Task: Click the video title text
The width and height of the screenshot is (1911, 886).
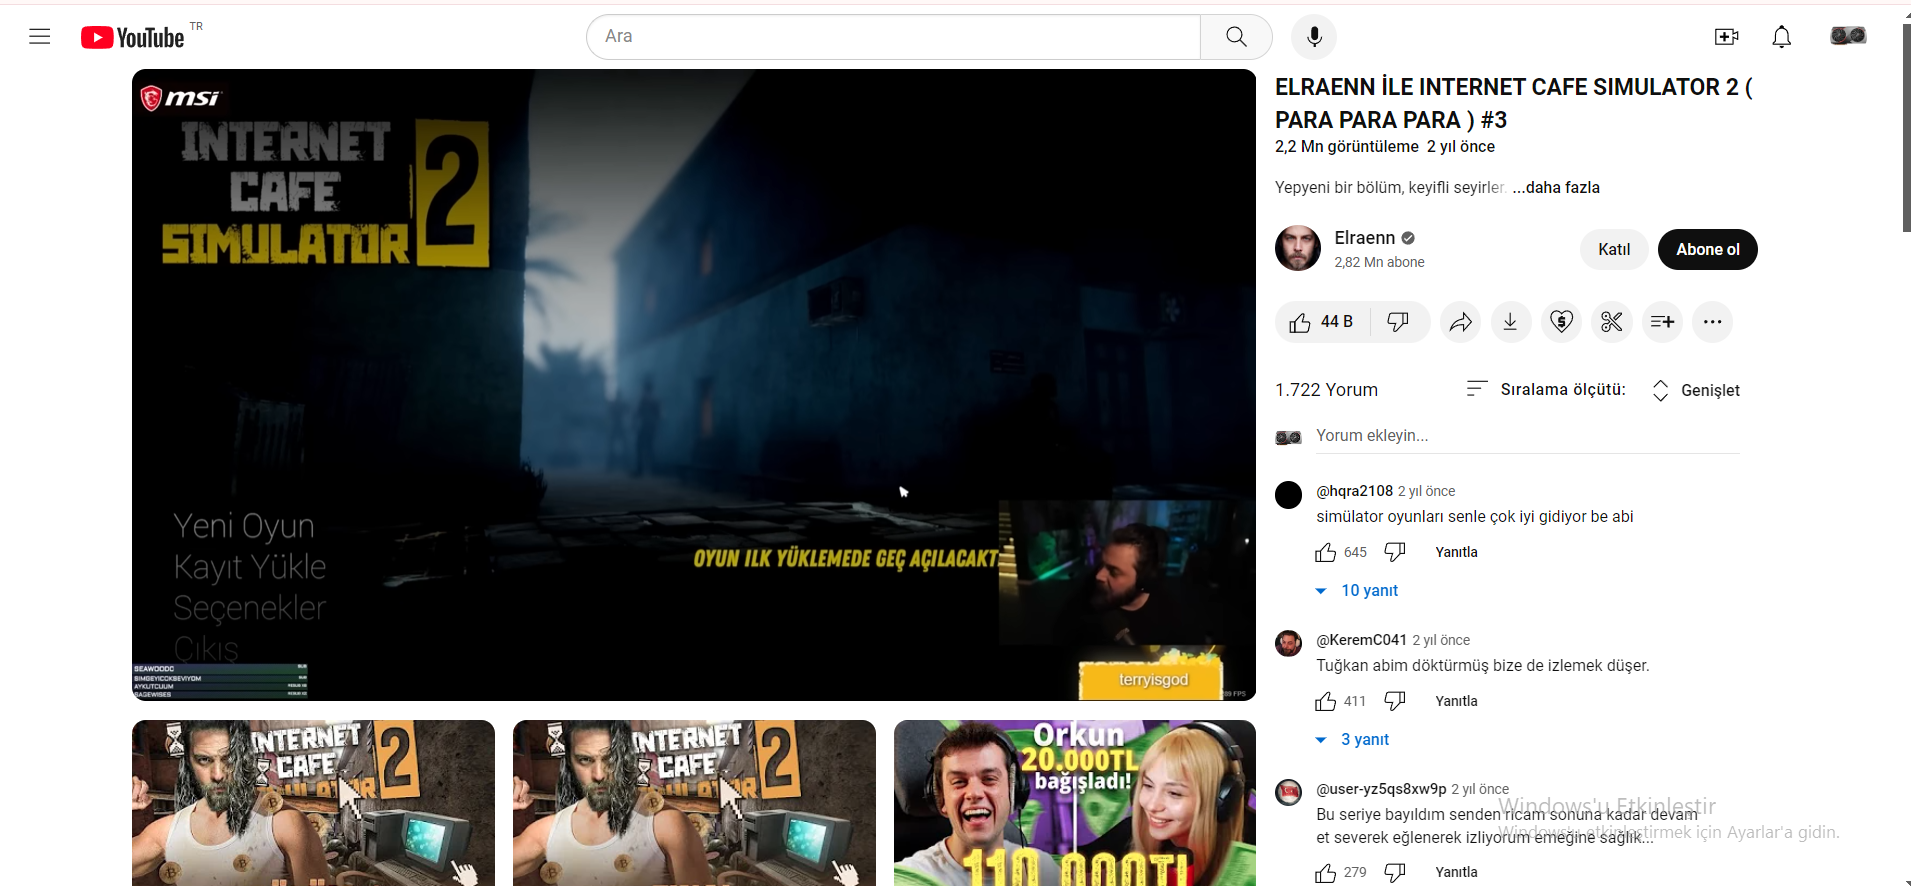Action: pos(1513,103)
